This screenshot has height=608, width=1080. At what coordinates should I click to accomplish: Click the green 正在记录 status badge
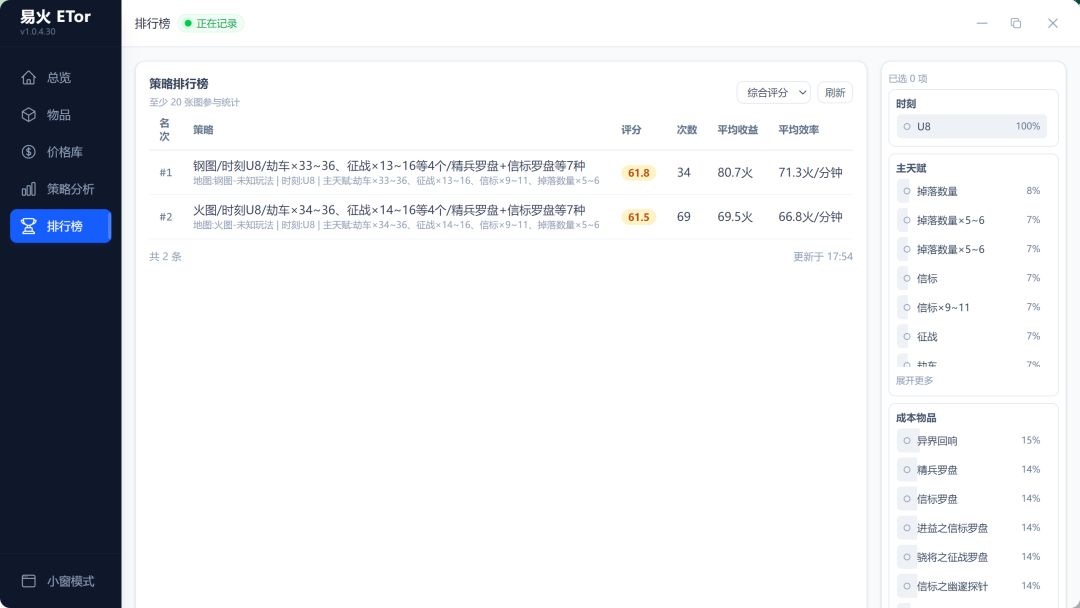coord(211,23)
